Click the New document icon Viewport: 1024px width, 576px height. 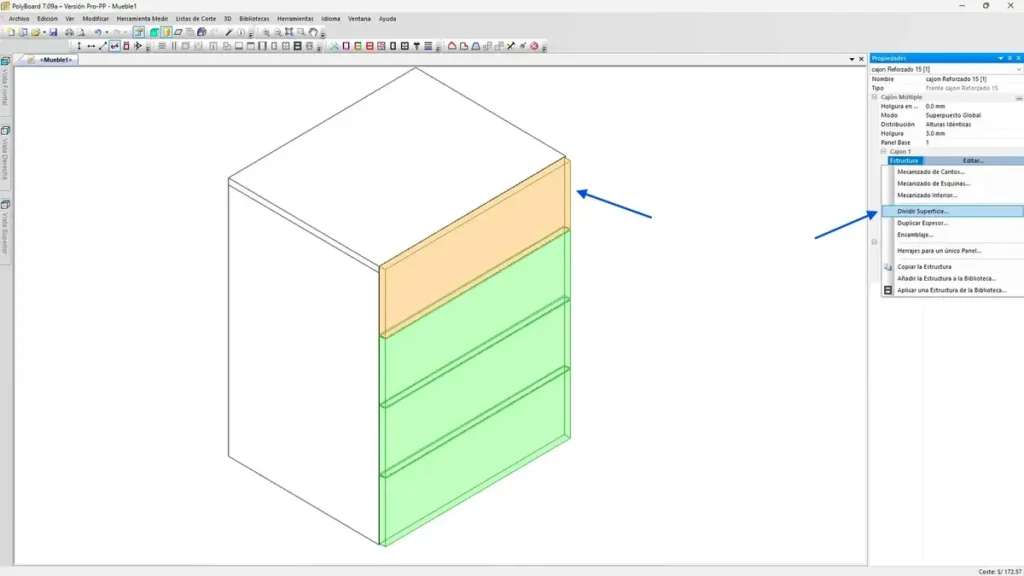9,32
